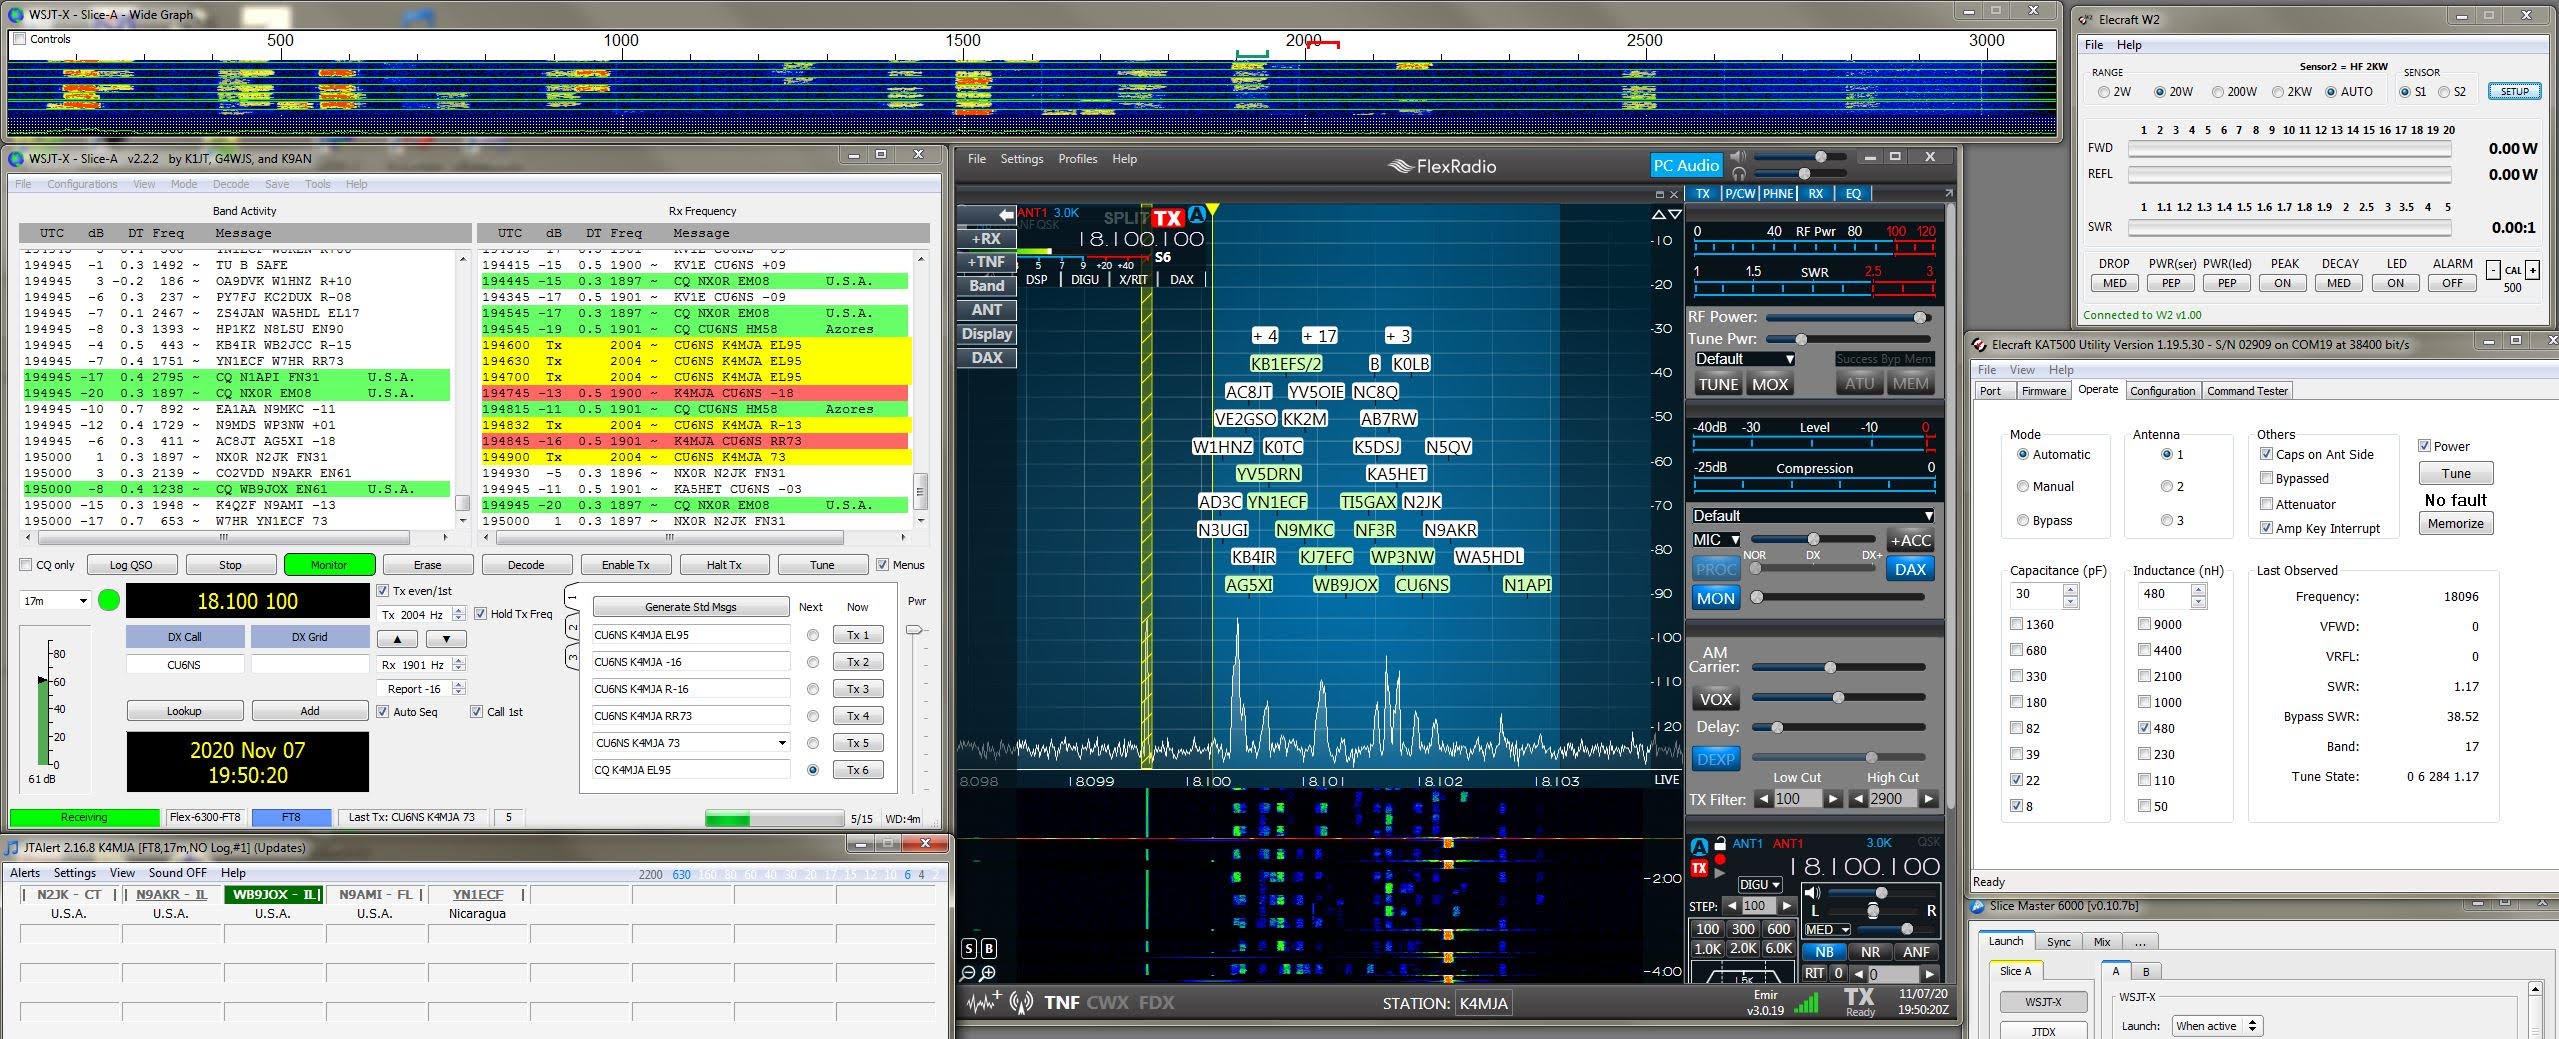The width and height of the screenshot is (2559, 1039).
Task: Open the Profiles menu in SmartSDR
Action: [1078, 158]
